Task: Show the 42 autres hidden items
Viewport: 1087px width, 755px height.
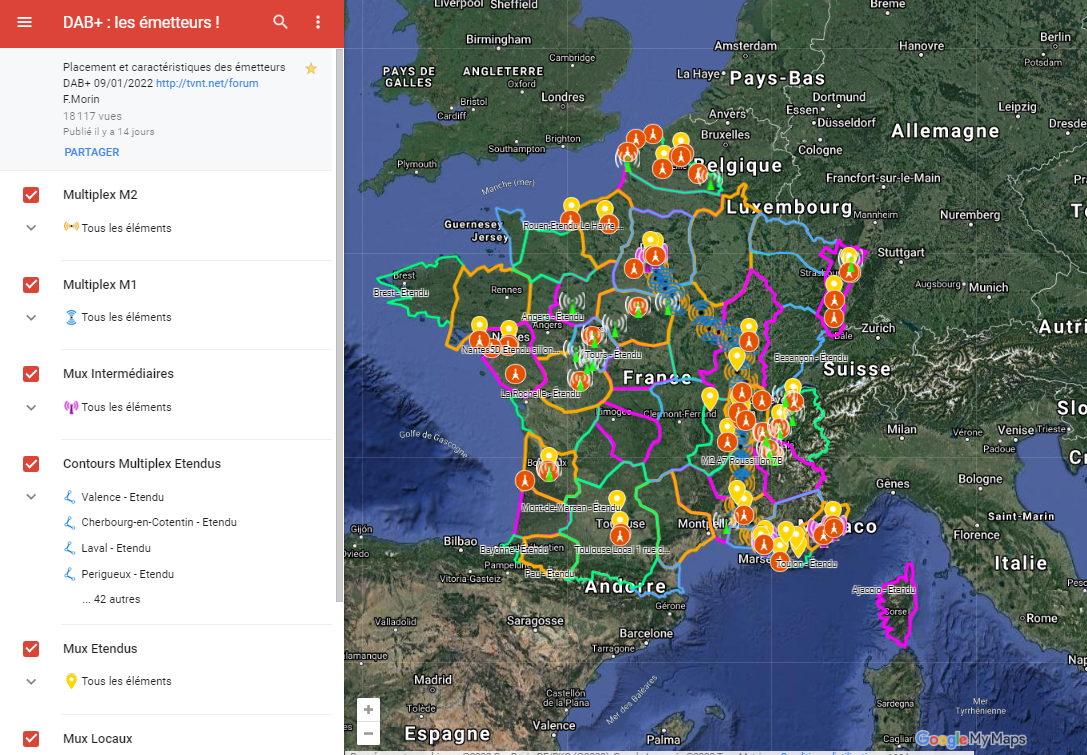Action: tap(111, 599)
